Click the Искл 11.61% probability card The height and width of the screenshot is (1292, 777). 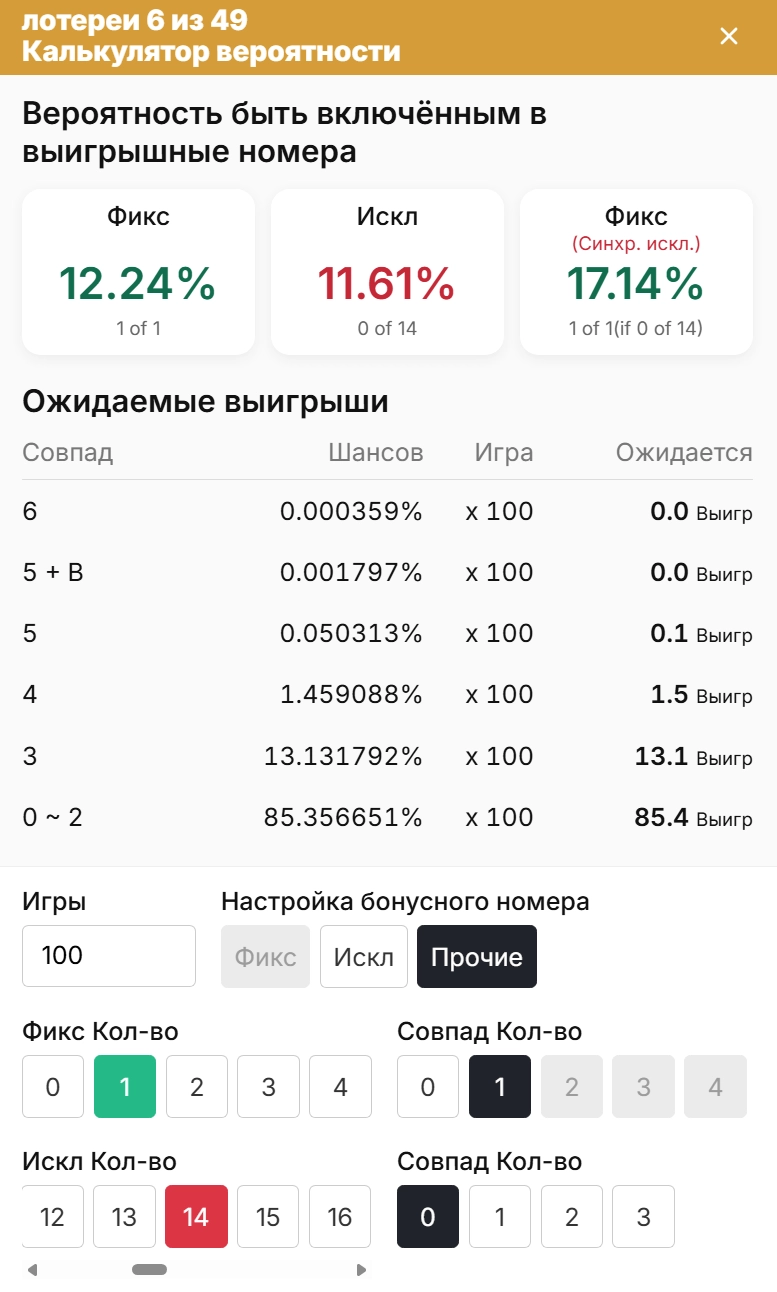point(387,271)
